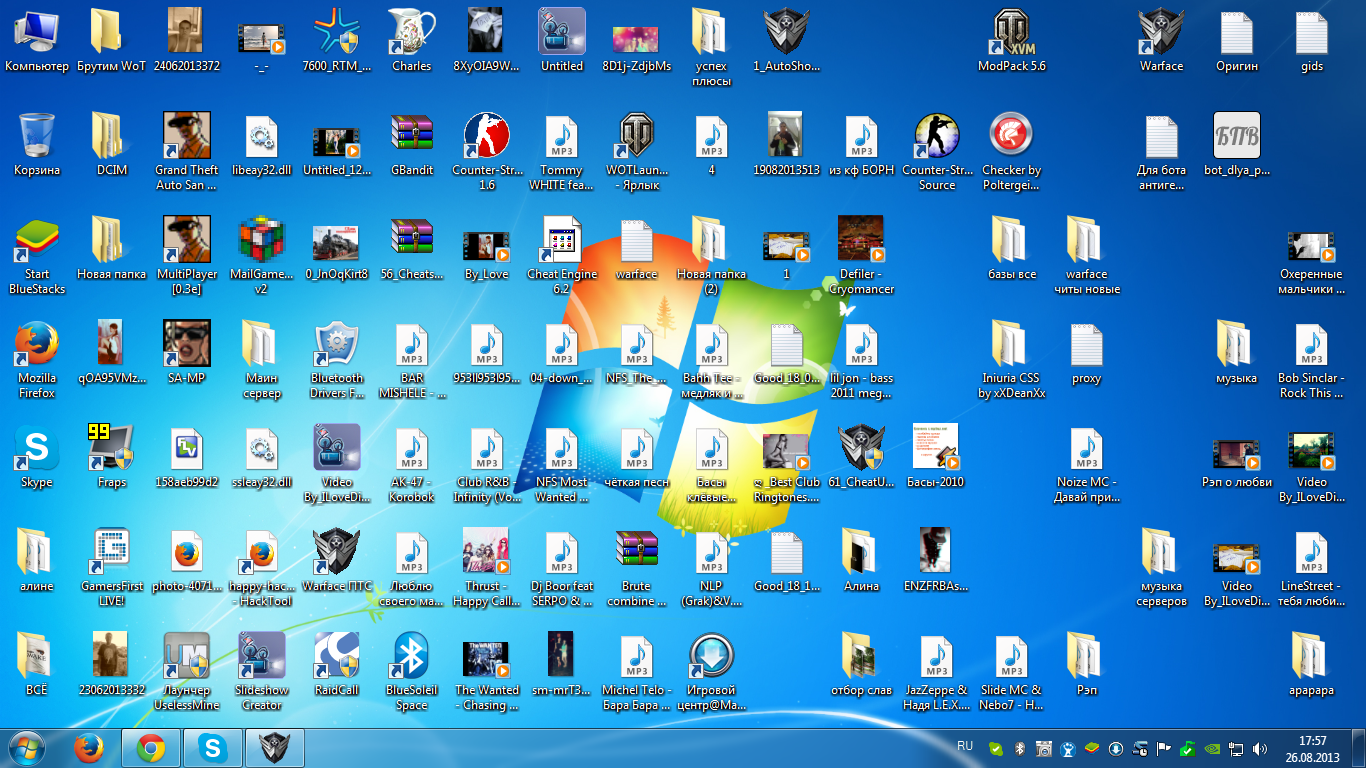This screenshot has height=768, width=1366.
Task: Click the BlueSoleil Space Bluetooth icon
Action: pyautogui.click(x=412, y=657)
